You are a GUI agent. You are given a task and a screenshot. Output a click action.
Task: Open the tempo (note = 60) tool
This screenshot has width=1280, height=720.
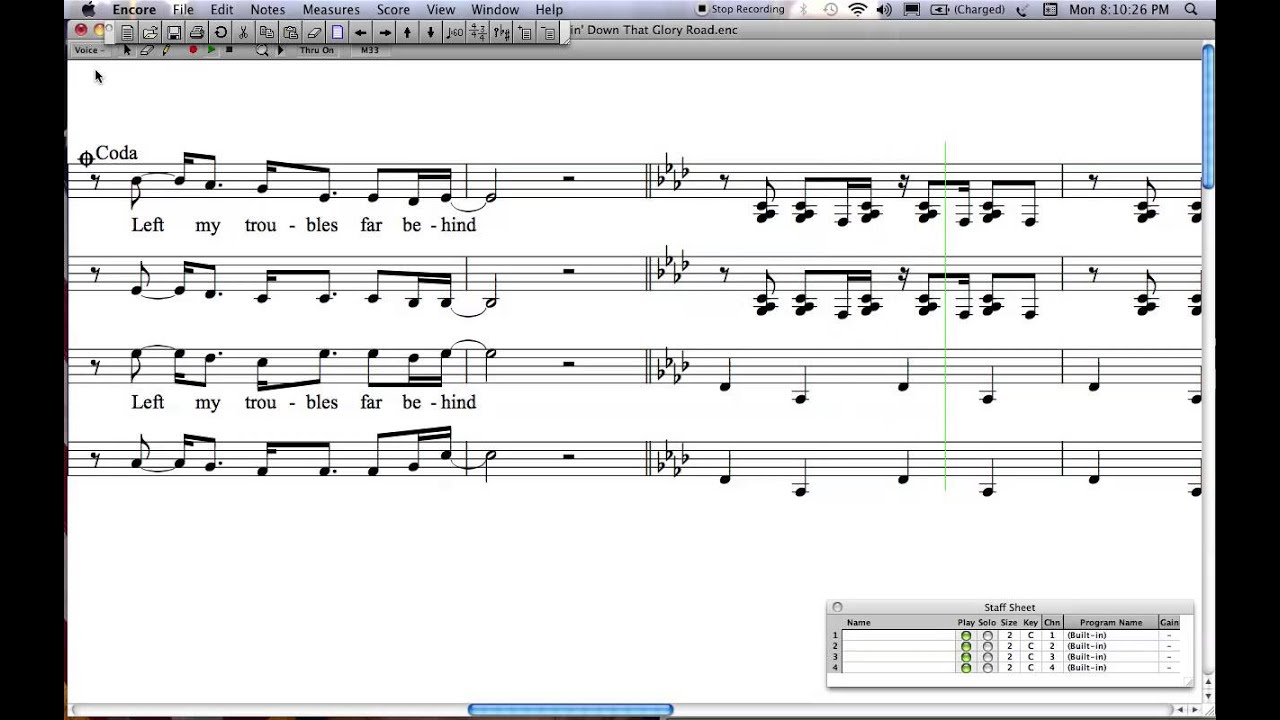pyautogui.click(x=455, y=32)
